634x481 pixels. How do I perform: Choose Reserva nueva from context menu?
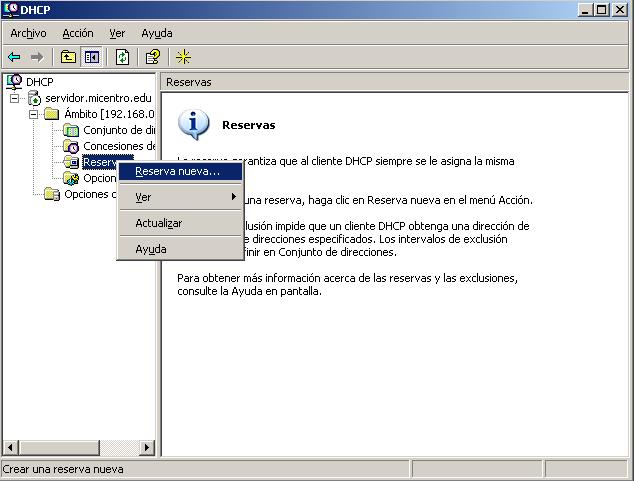coord(177,171)
